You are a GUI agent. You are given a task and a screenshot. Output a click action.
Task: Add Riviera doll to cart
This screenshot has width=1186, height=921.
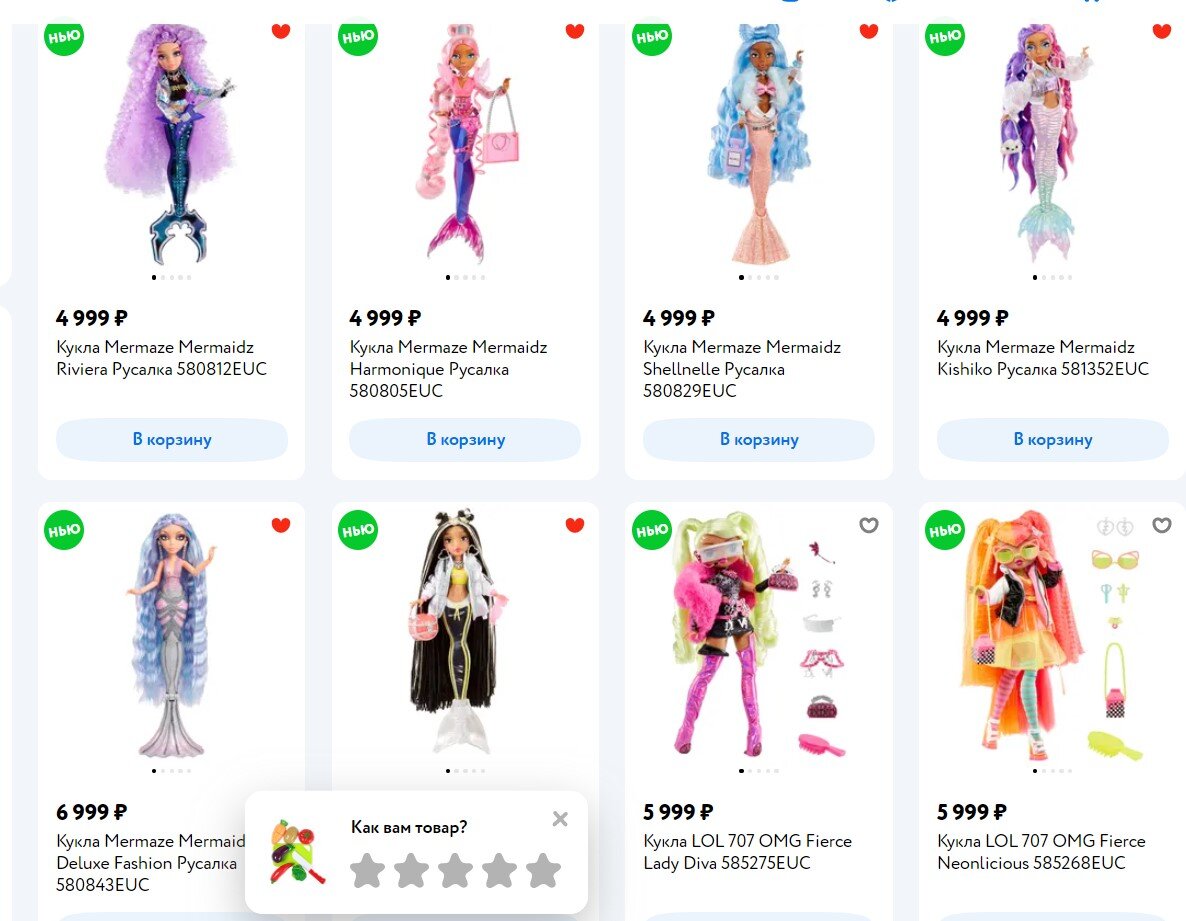pyautogui.click(x=172, y=439)
